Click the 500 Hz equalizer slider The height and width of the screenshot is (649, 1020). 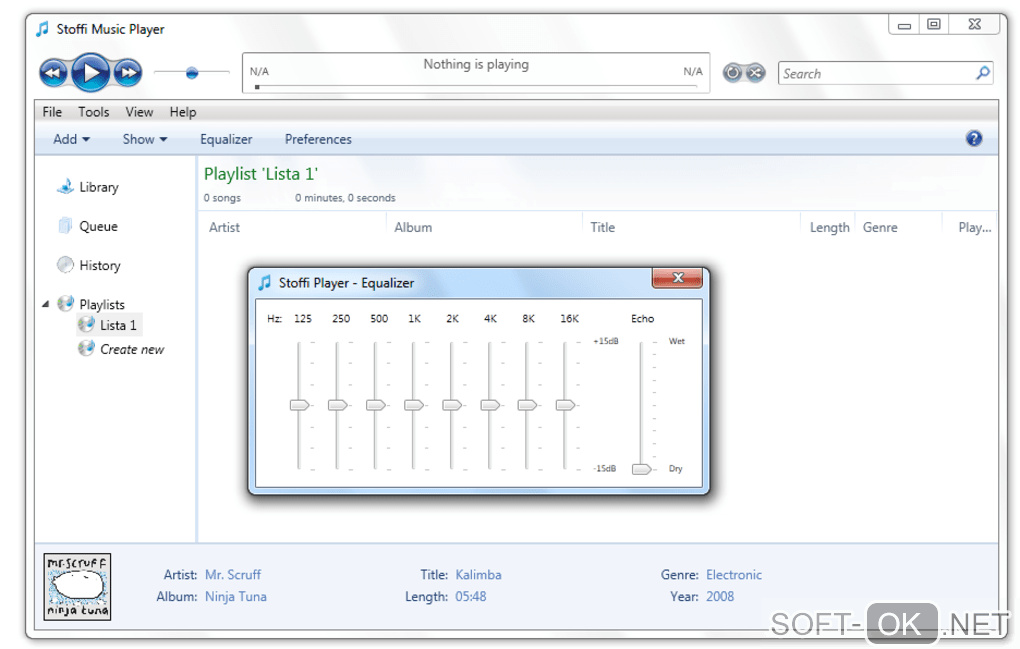pos(376,405)
